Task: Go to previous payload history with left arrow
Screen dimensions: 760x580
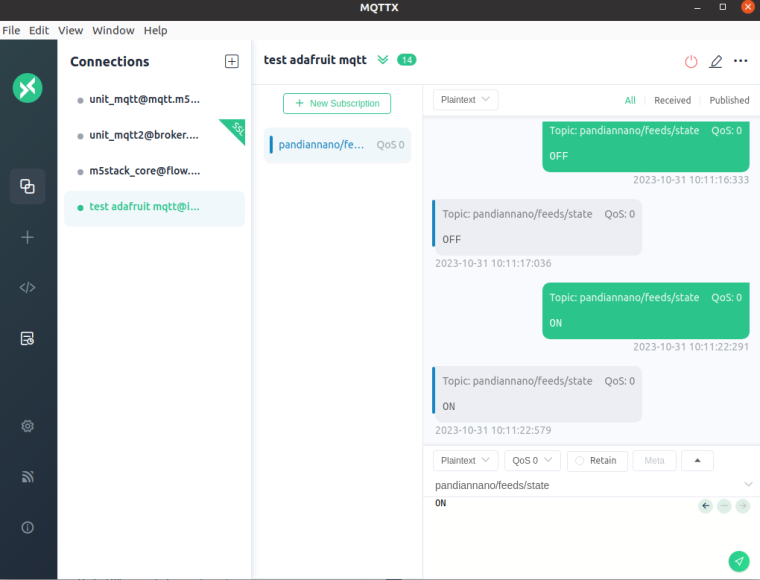Action: click(706, 506)
